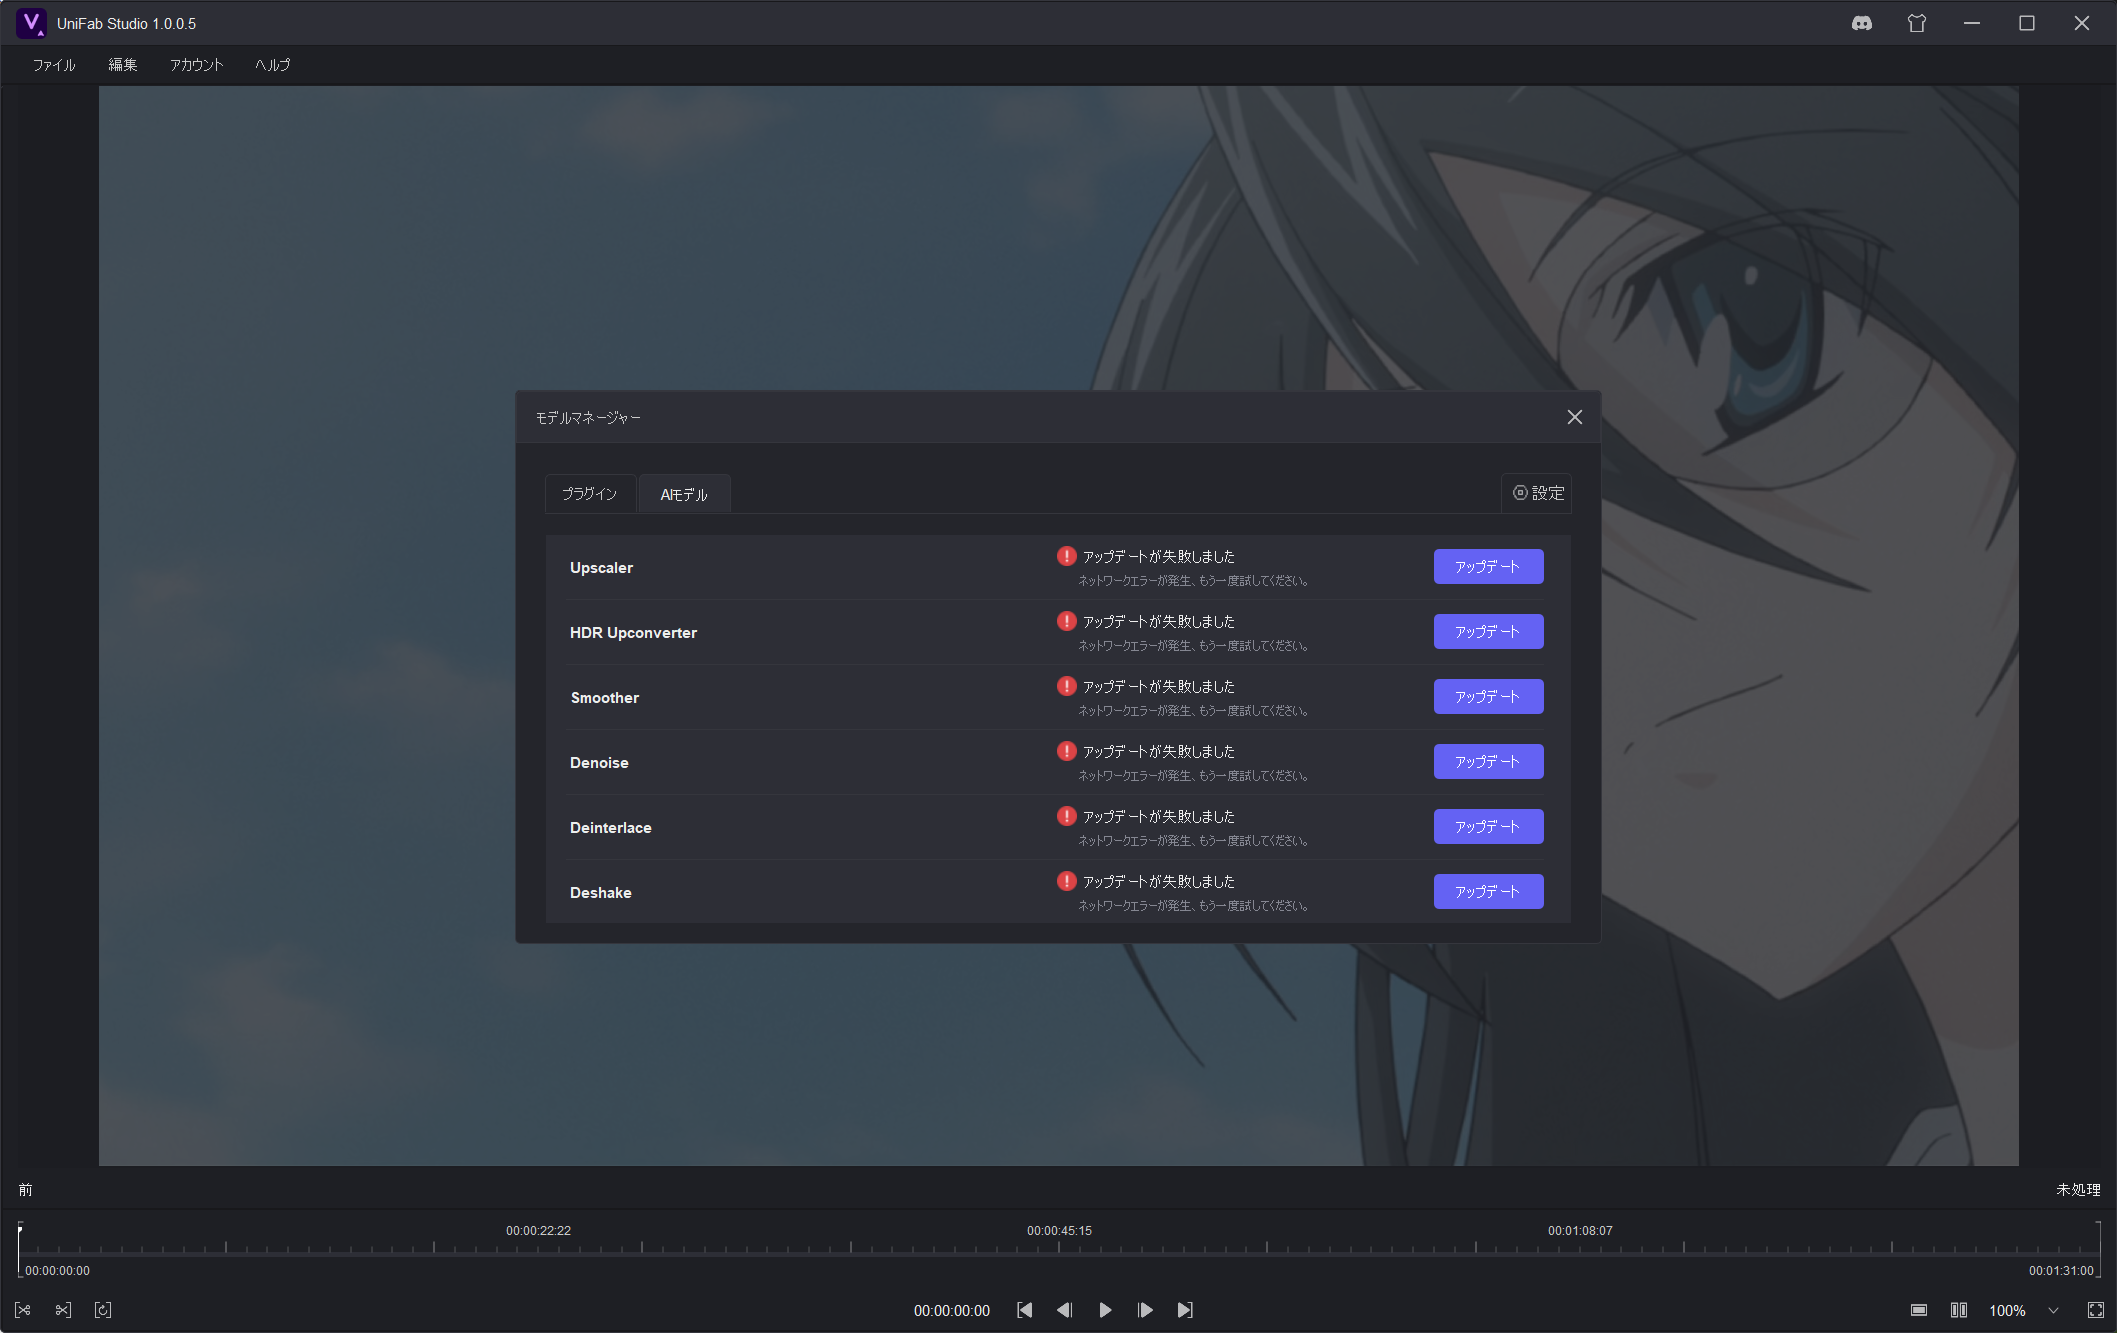The image size is (2117, 1333).
Task: Switch to split compare view
Action: click(x=1958, y=1310)
